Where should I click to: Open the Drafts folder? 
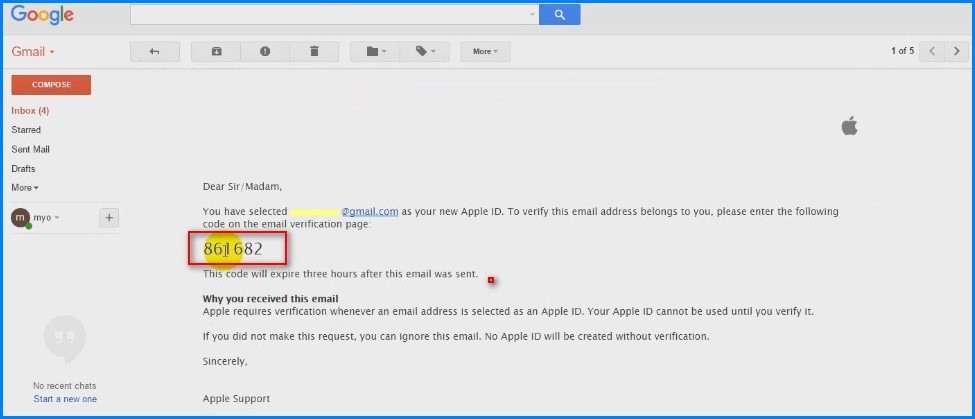point(23,168)
